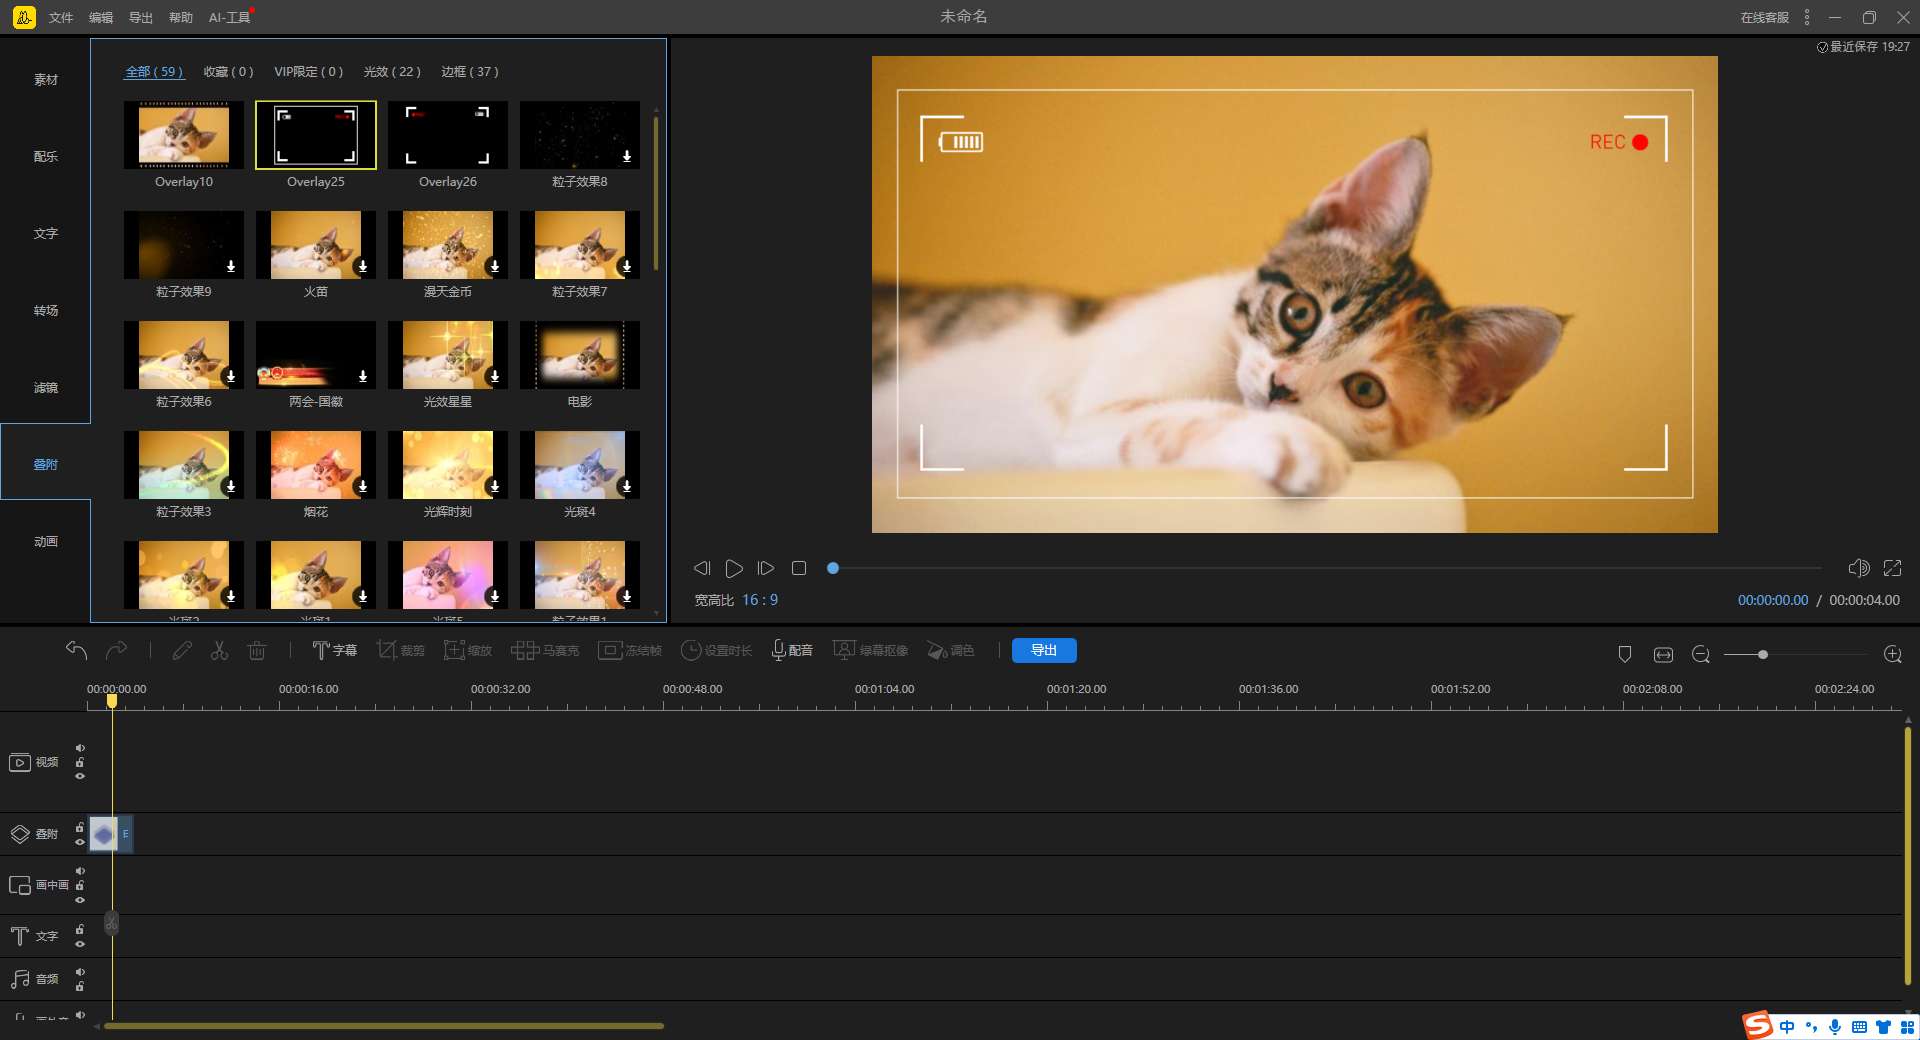Screen dimensions: 1920x1040
Task: Click the 16:9 aspect ratio value
Action: (759, 600)
